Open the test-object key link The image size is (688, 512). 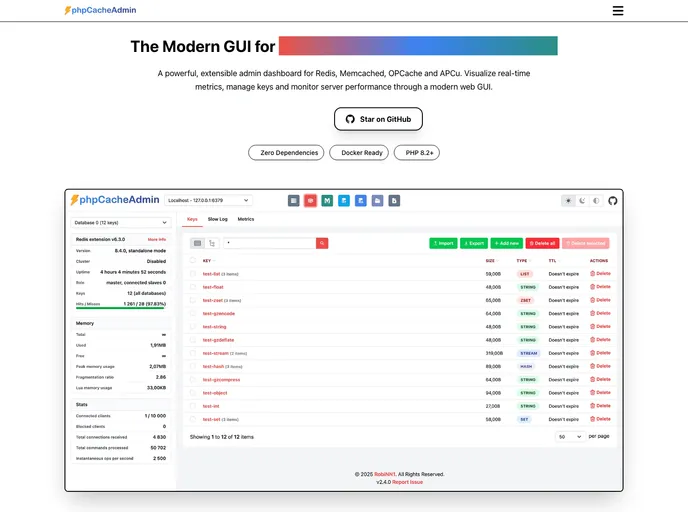pos(215,393)
